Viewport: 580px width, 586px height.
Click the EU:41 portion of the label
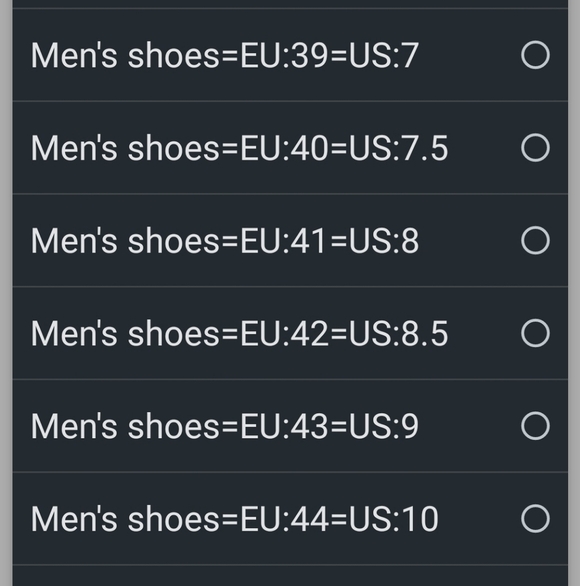(284, 241)
